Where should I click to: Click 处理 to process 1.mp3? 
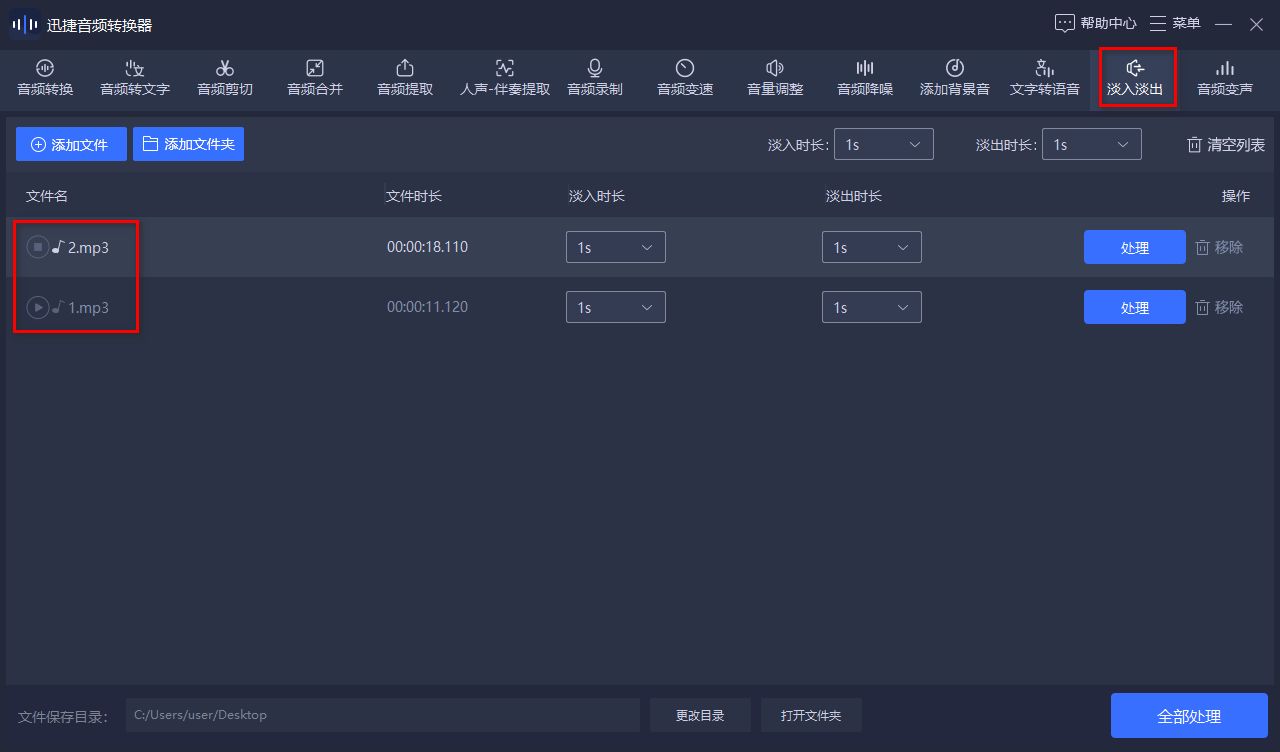(x=1135, y=308)
